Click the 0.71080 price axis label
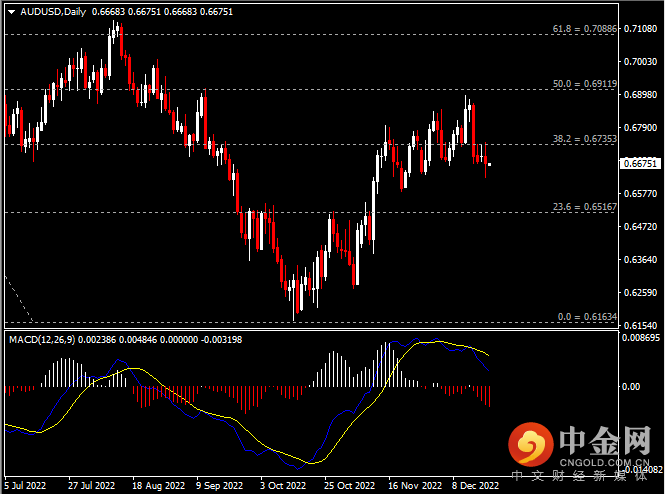The width and height of the screenshot is (665, 494). (638, 28)
